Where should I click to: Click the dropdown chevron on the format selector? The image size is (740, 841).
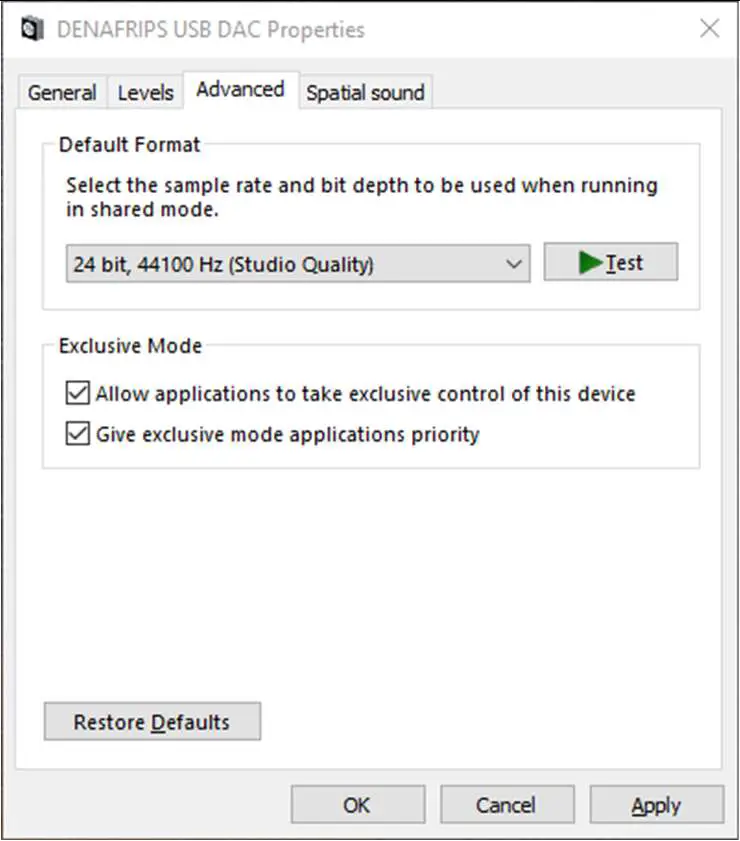512,263
